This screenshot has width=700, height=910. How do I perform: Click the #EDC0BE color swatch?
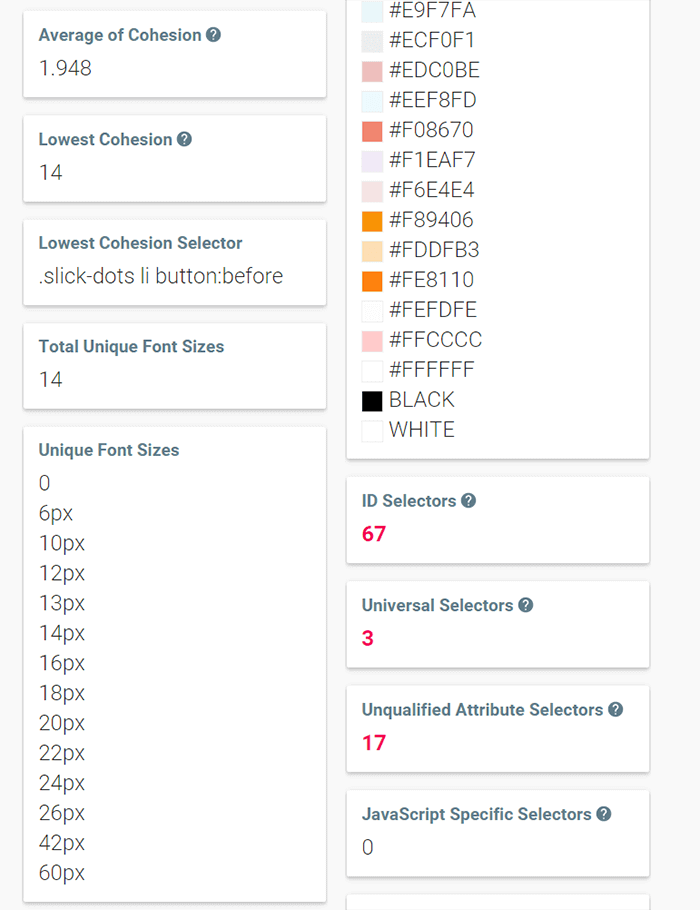click(x=372, y=71)
